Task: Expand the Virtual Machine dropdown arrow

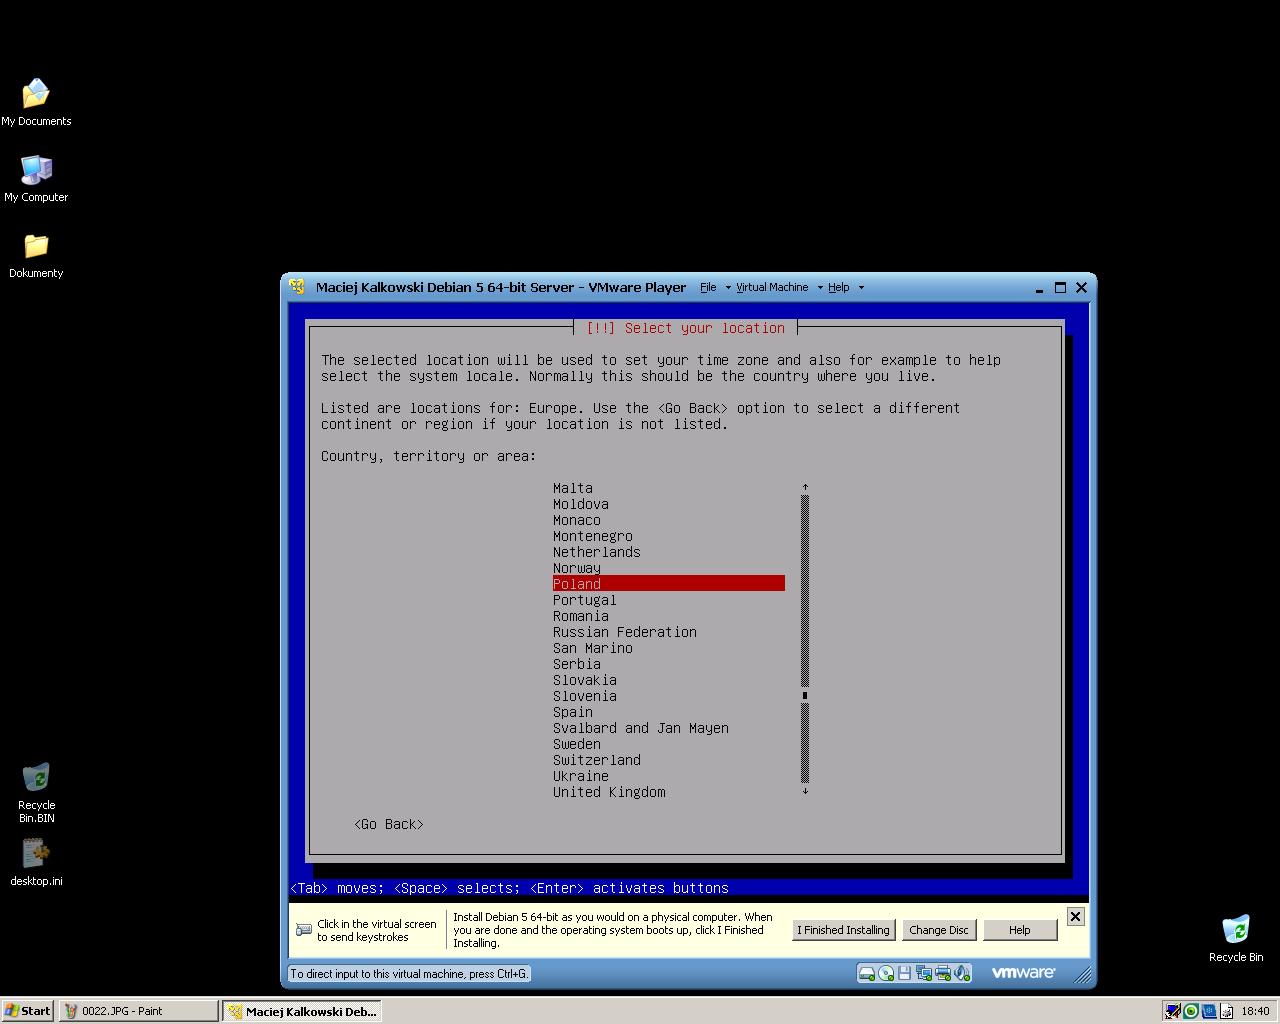Action: click(x=820, y=287)
